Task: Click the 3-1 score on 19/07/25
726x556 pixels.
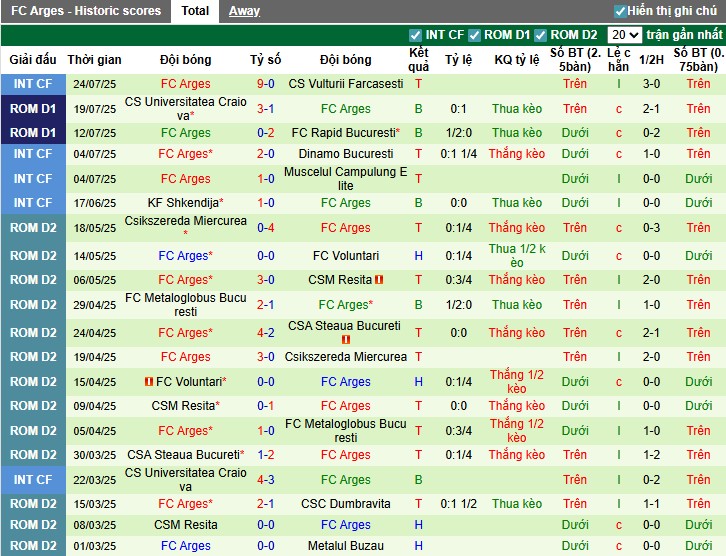Action: click(x=266, y=109)
